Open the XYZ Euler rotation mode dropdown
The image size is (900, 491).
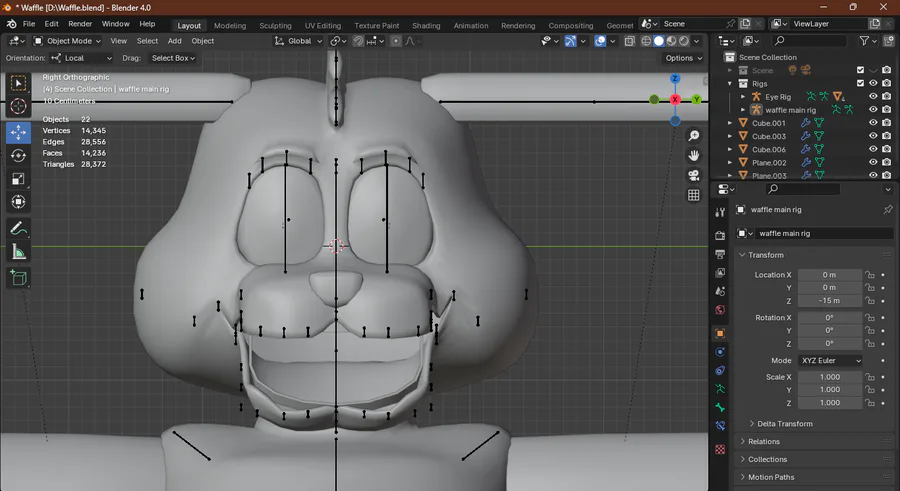click(x=830, y=361)
